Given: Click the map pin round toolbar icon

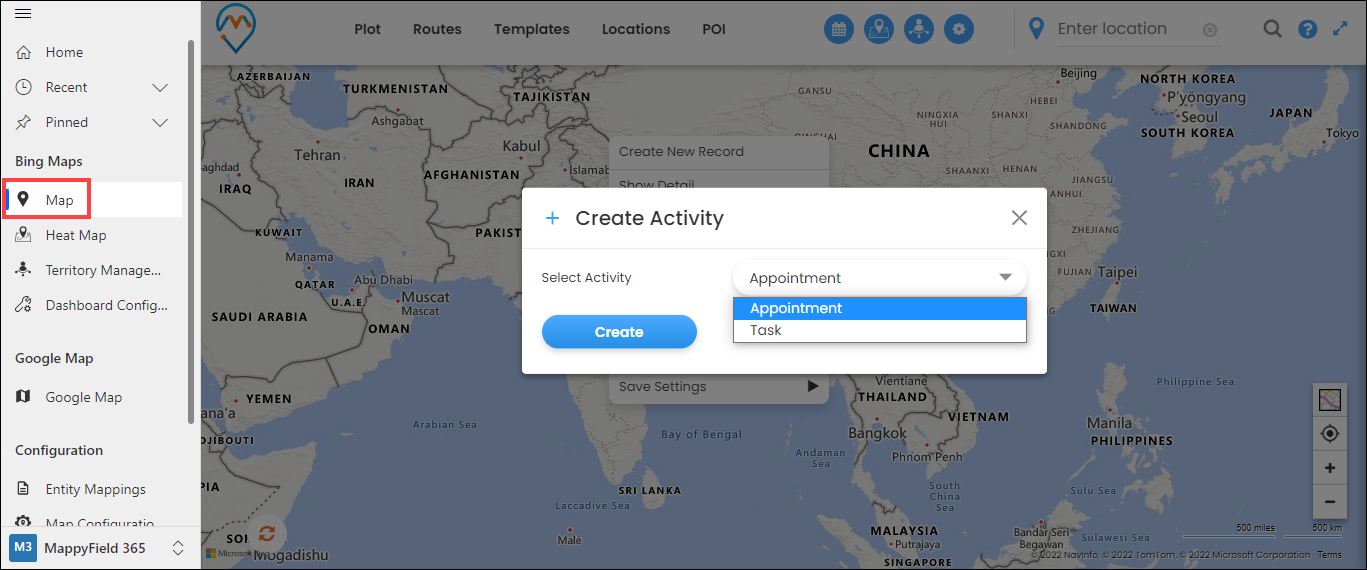Looking at the screenshot, I should coord(879,29).
